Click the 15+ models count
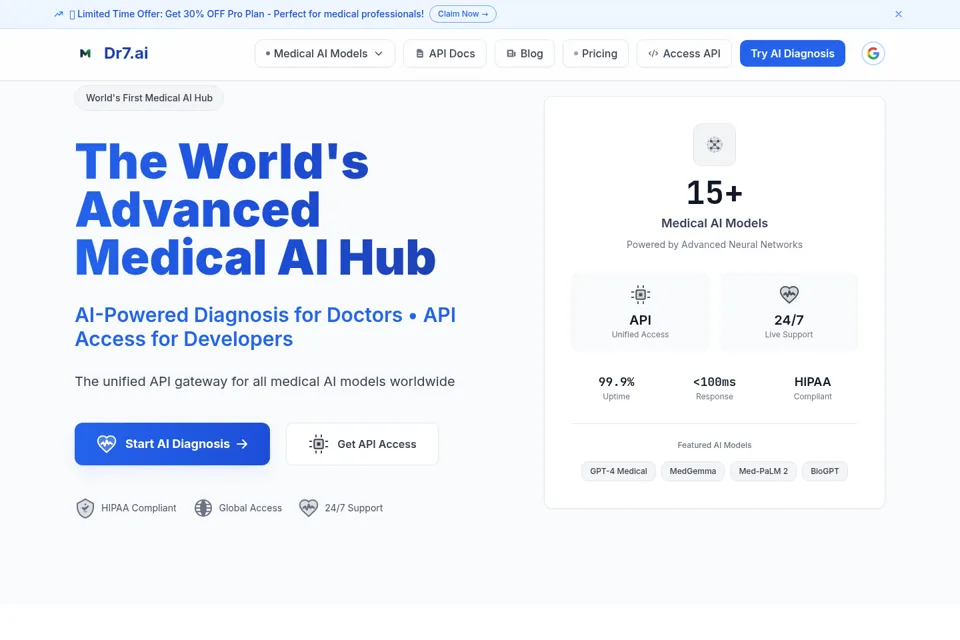960x640 pixels. [714, 192]
